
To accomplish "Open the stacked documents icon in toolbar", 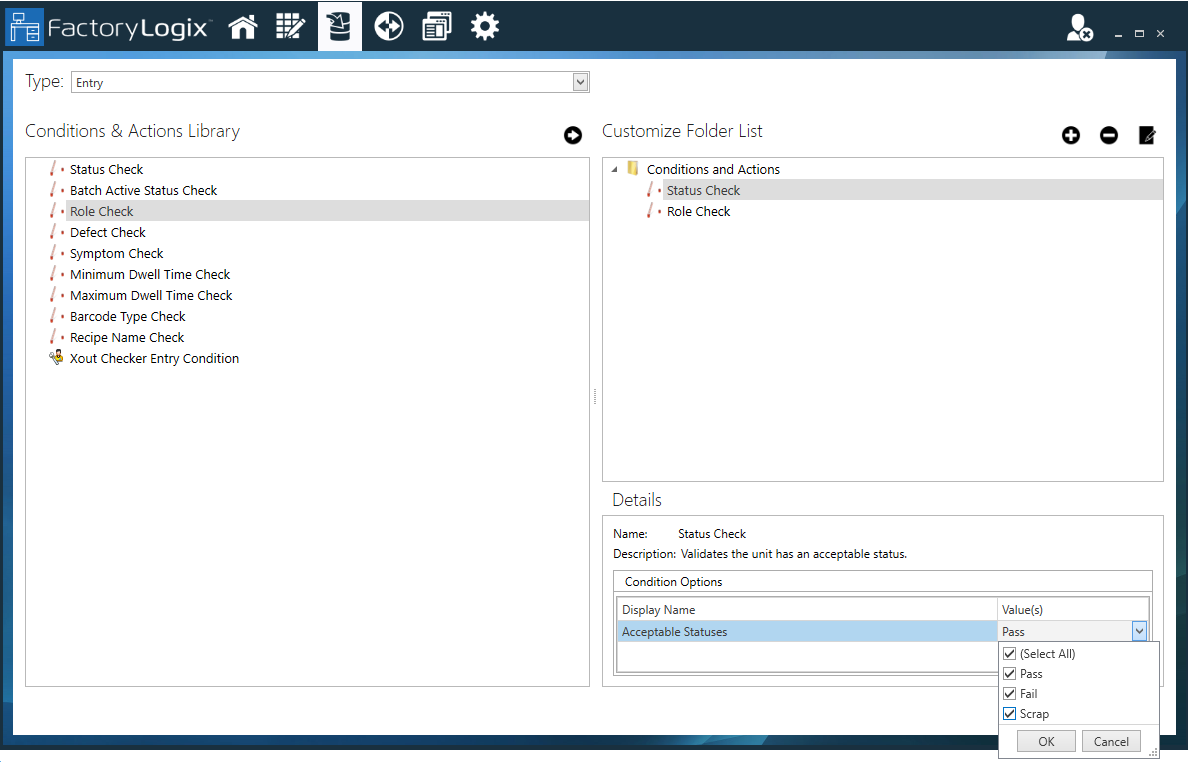I will [x=436, y=26].
